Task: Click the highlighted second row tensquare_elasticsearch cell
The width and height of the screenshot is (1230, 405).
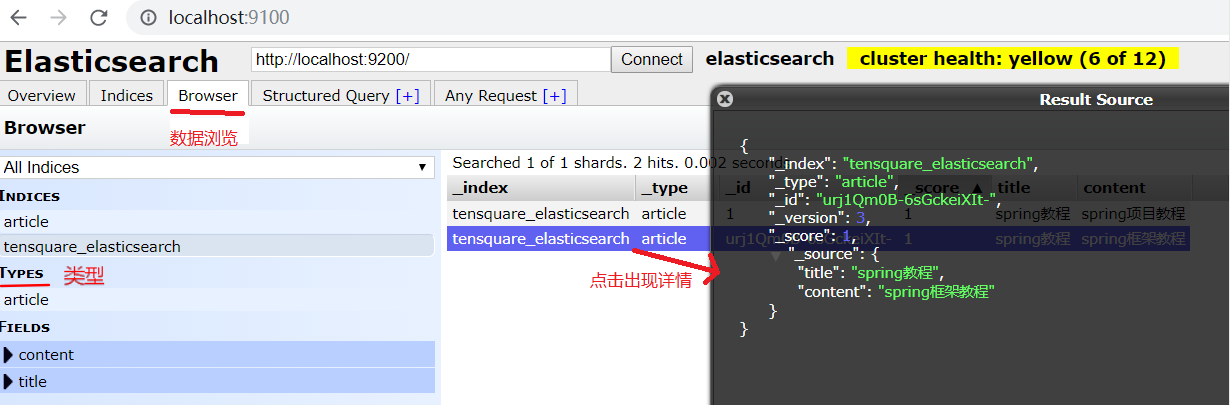Action: click(x=541, y=238)
